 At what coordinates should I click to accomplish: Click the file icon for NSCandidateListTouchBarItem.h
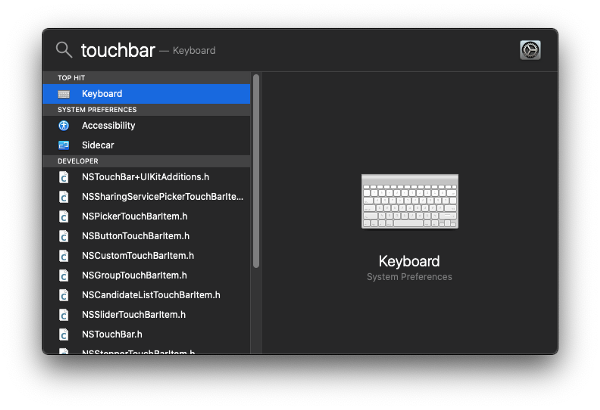tap(64, 295)
